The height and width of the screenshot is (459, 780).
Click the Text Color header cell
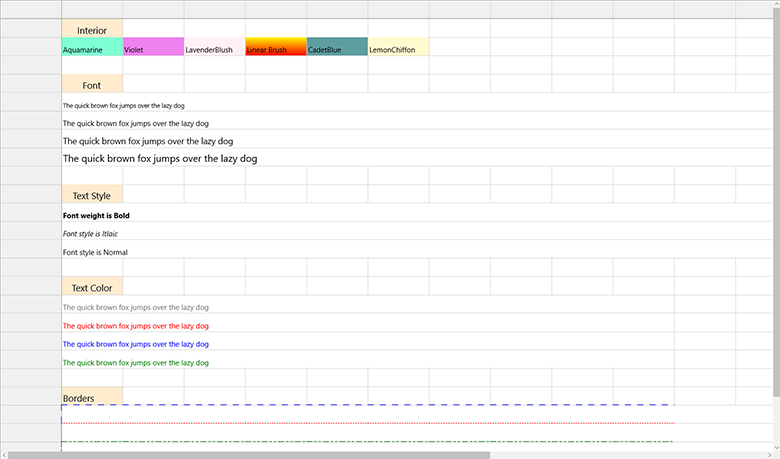point(92,288)
